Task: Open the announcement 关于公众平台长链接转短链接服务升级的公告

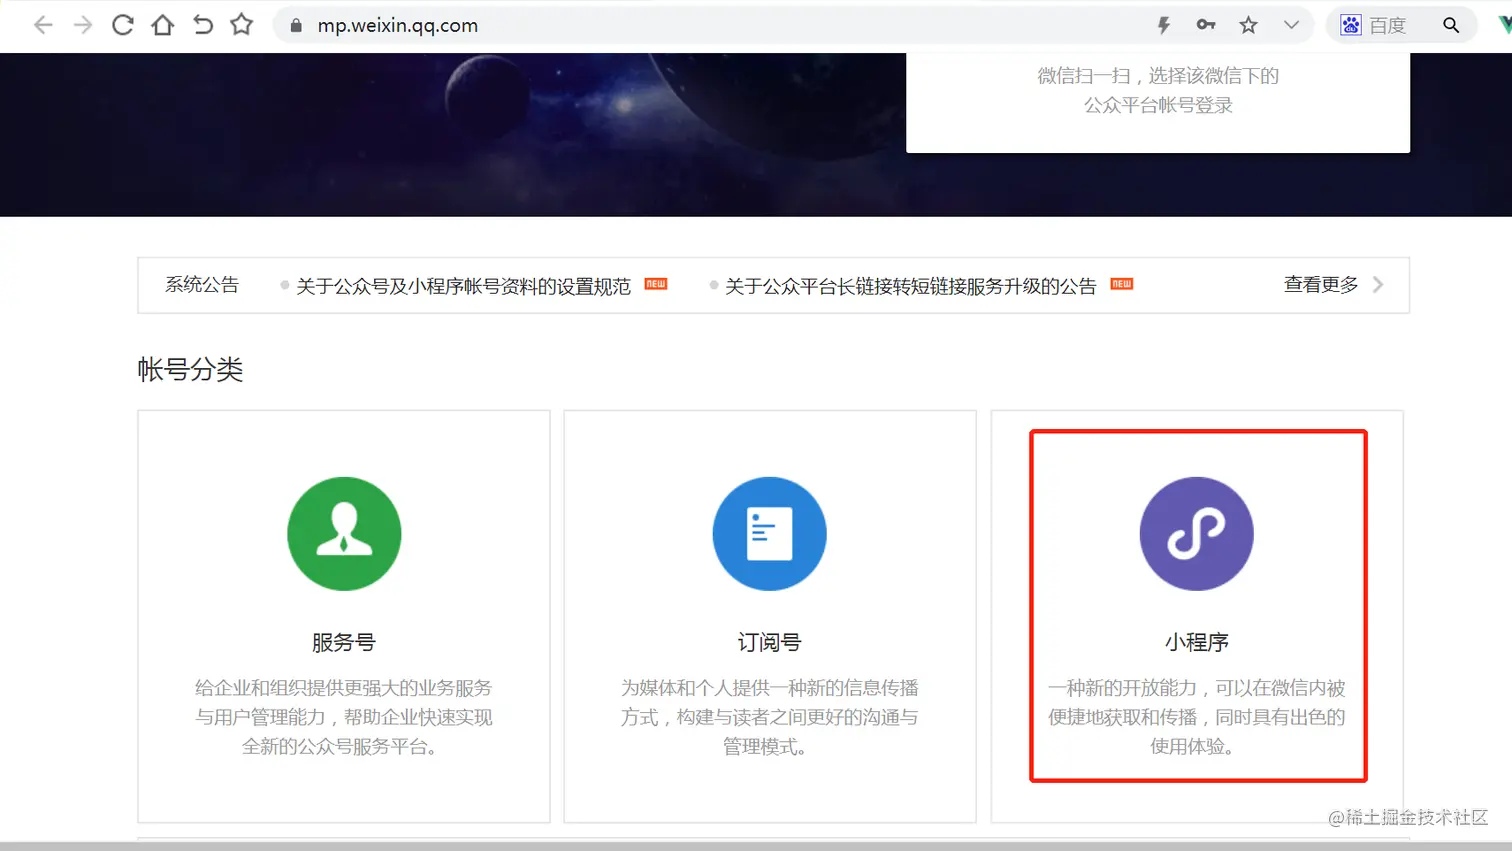Action: pos(910,286)
